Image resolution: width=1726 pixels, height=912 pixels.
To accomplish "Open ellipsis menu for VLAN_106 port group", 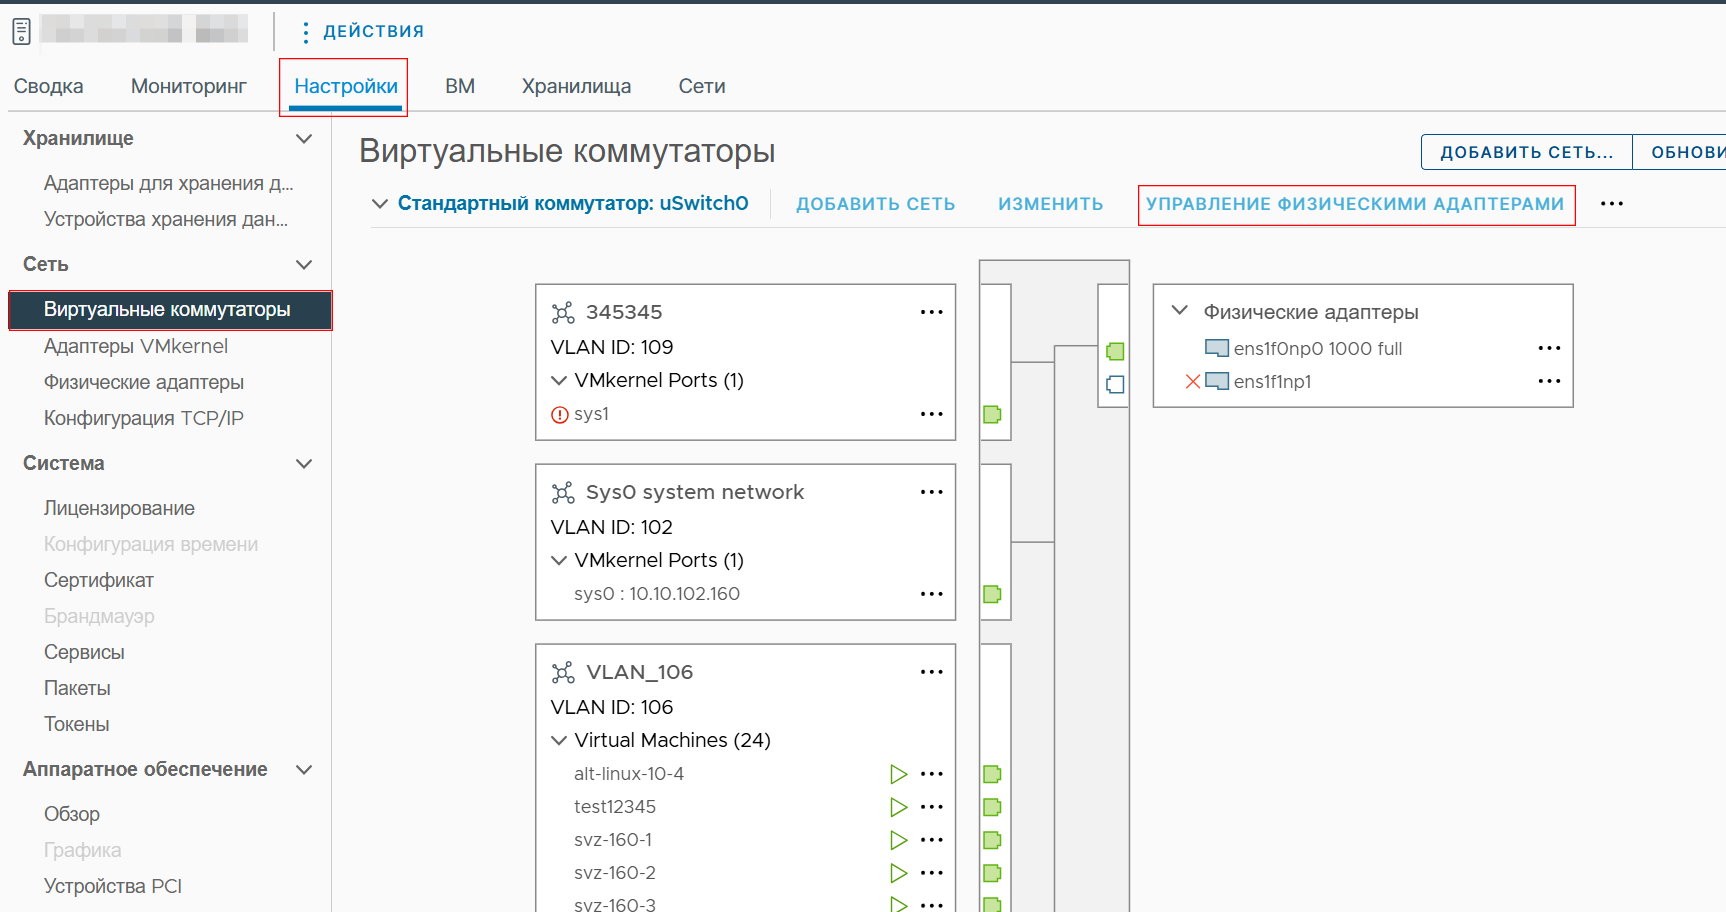I will (x=932, y=672).
